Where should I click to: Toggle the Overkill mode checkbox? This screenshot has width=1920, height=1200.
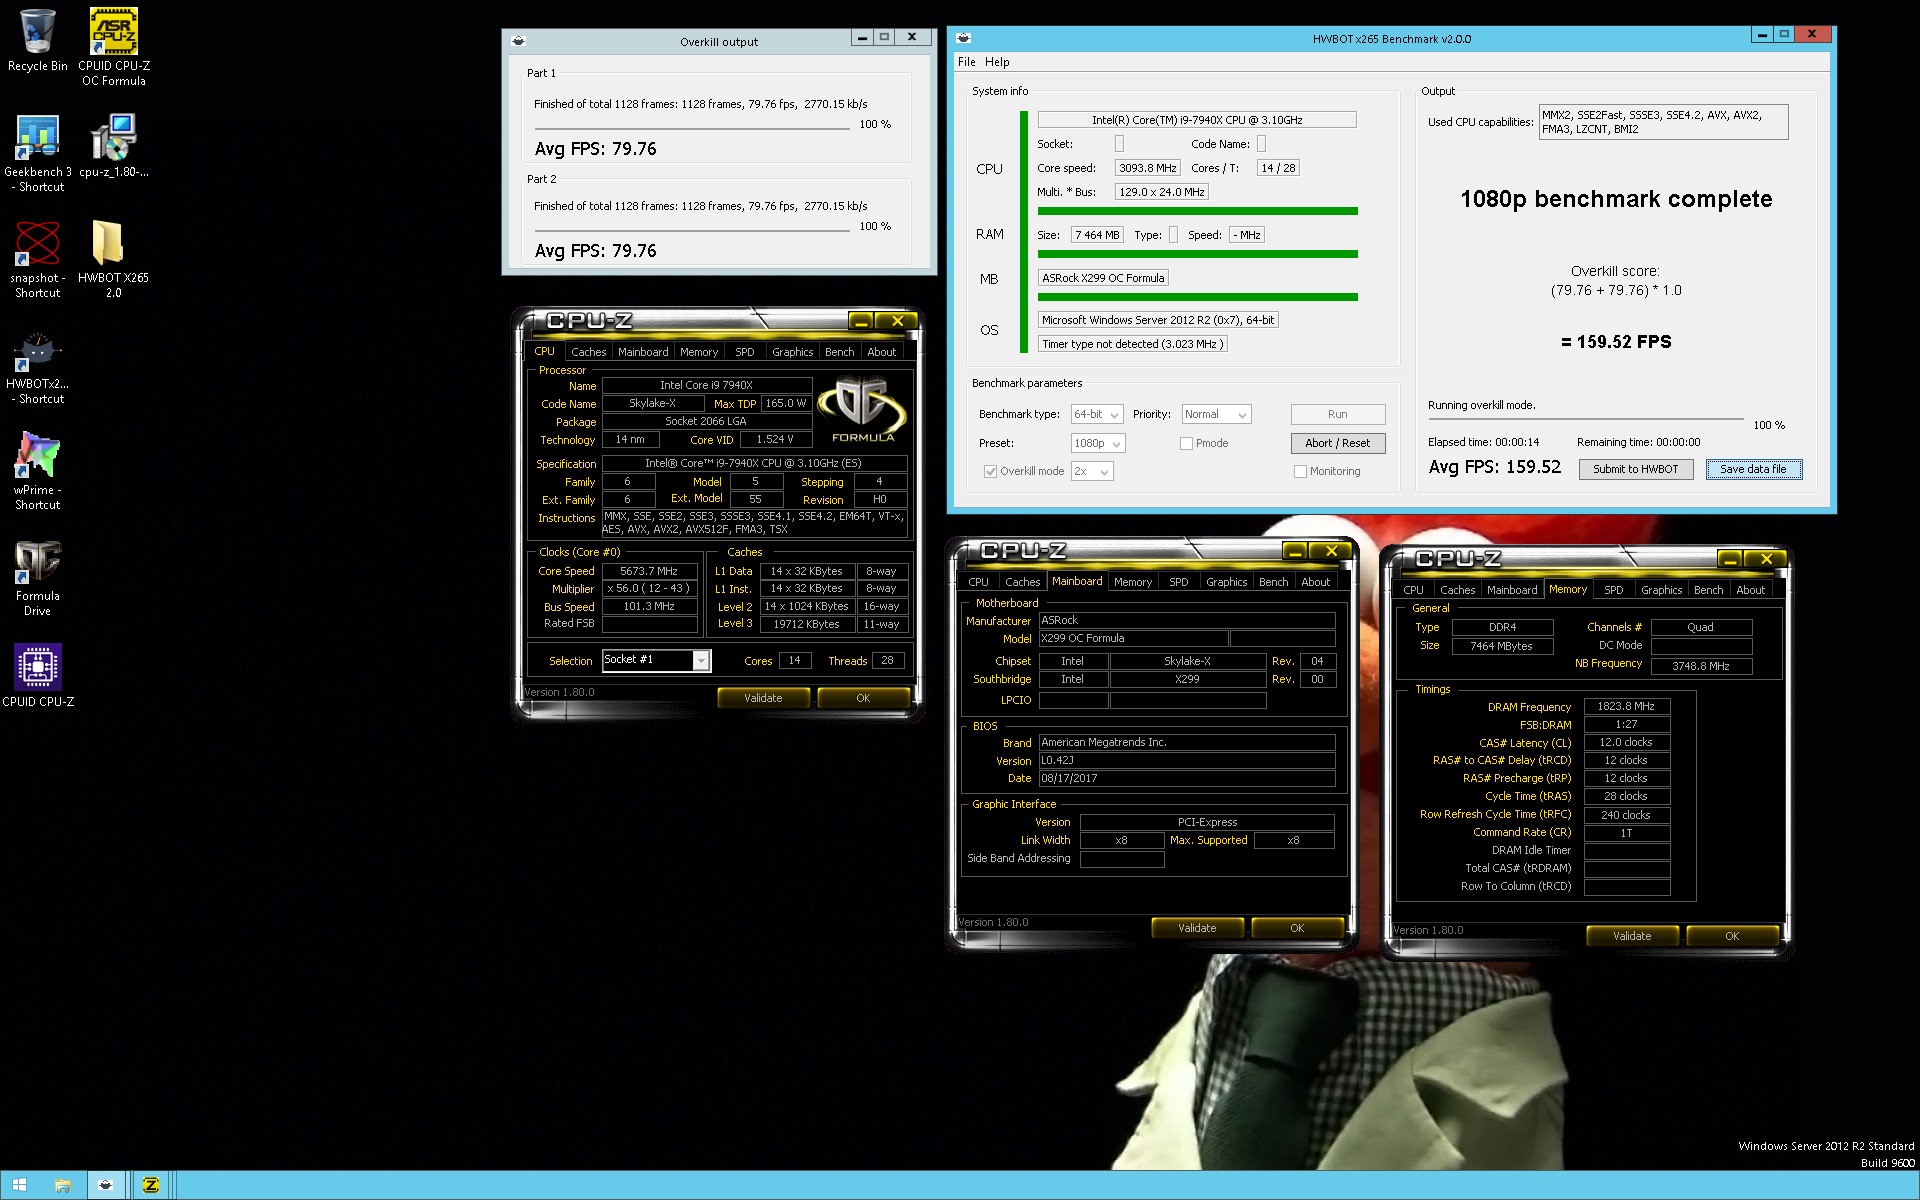coord(990,471)
